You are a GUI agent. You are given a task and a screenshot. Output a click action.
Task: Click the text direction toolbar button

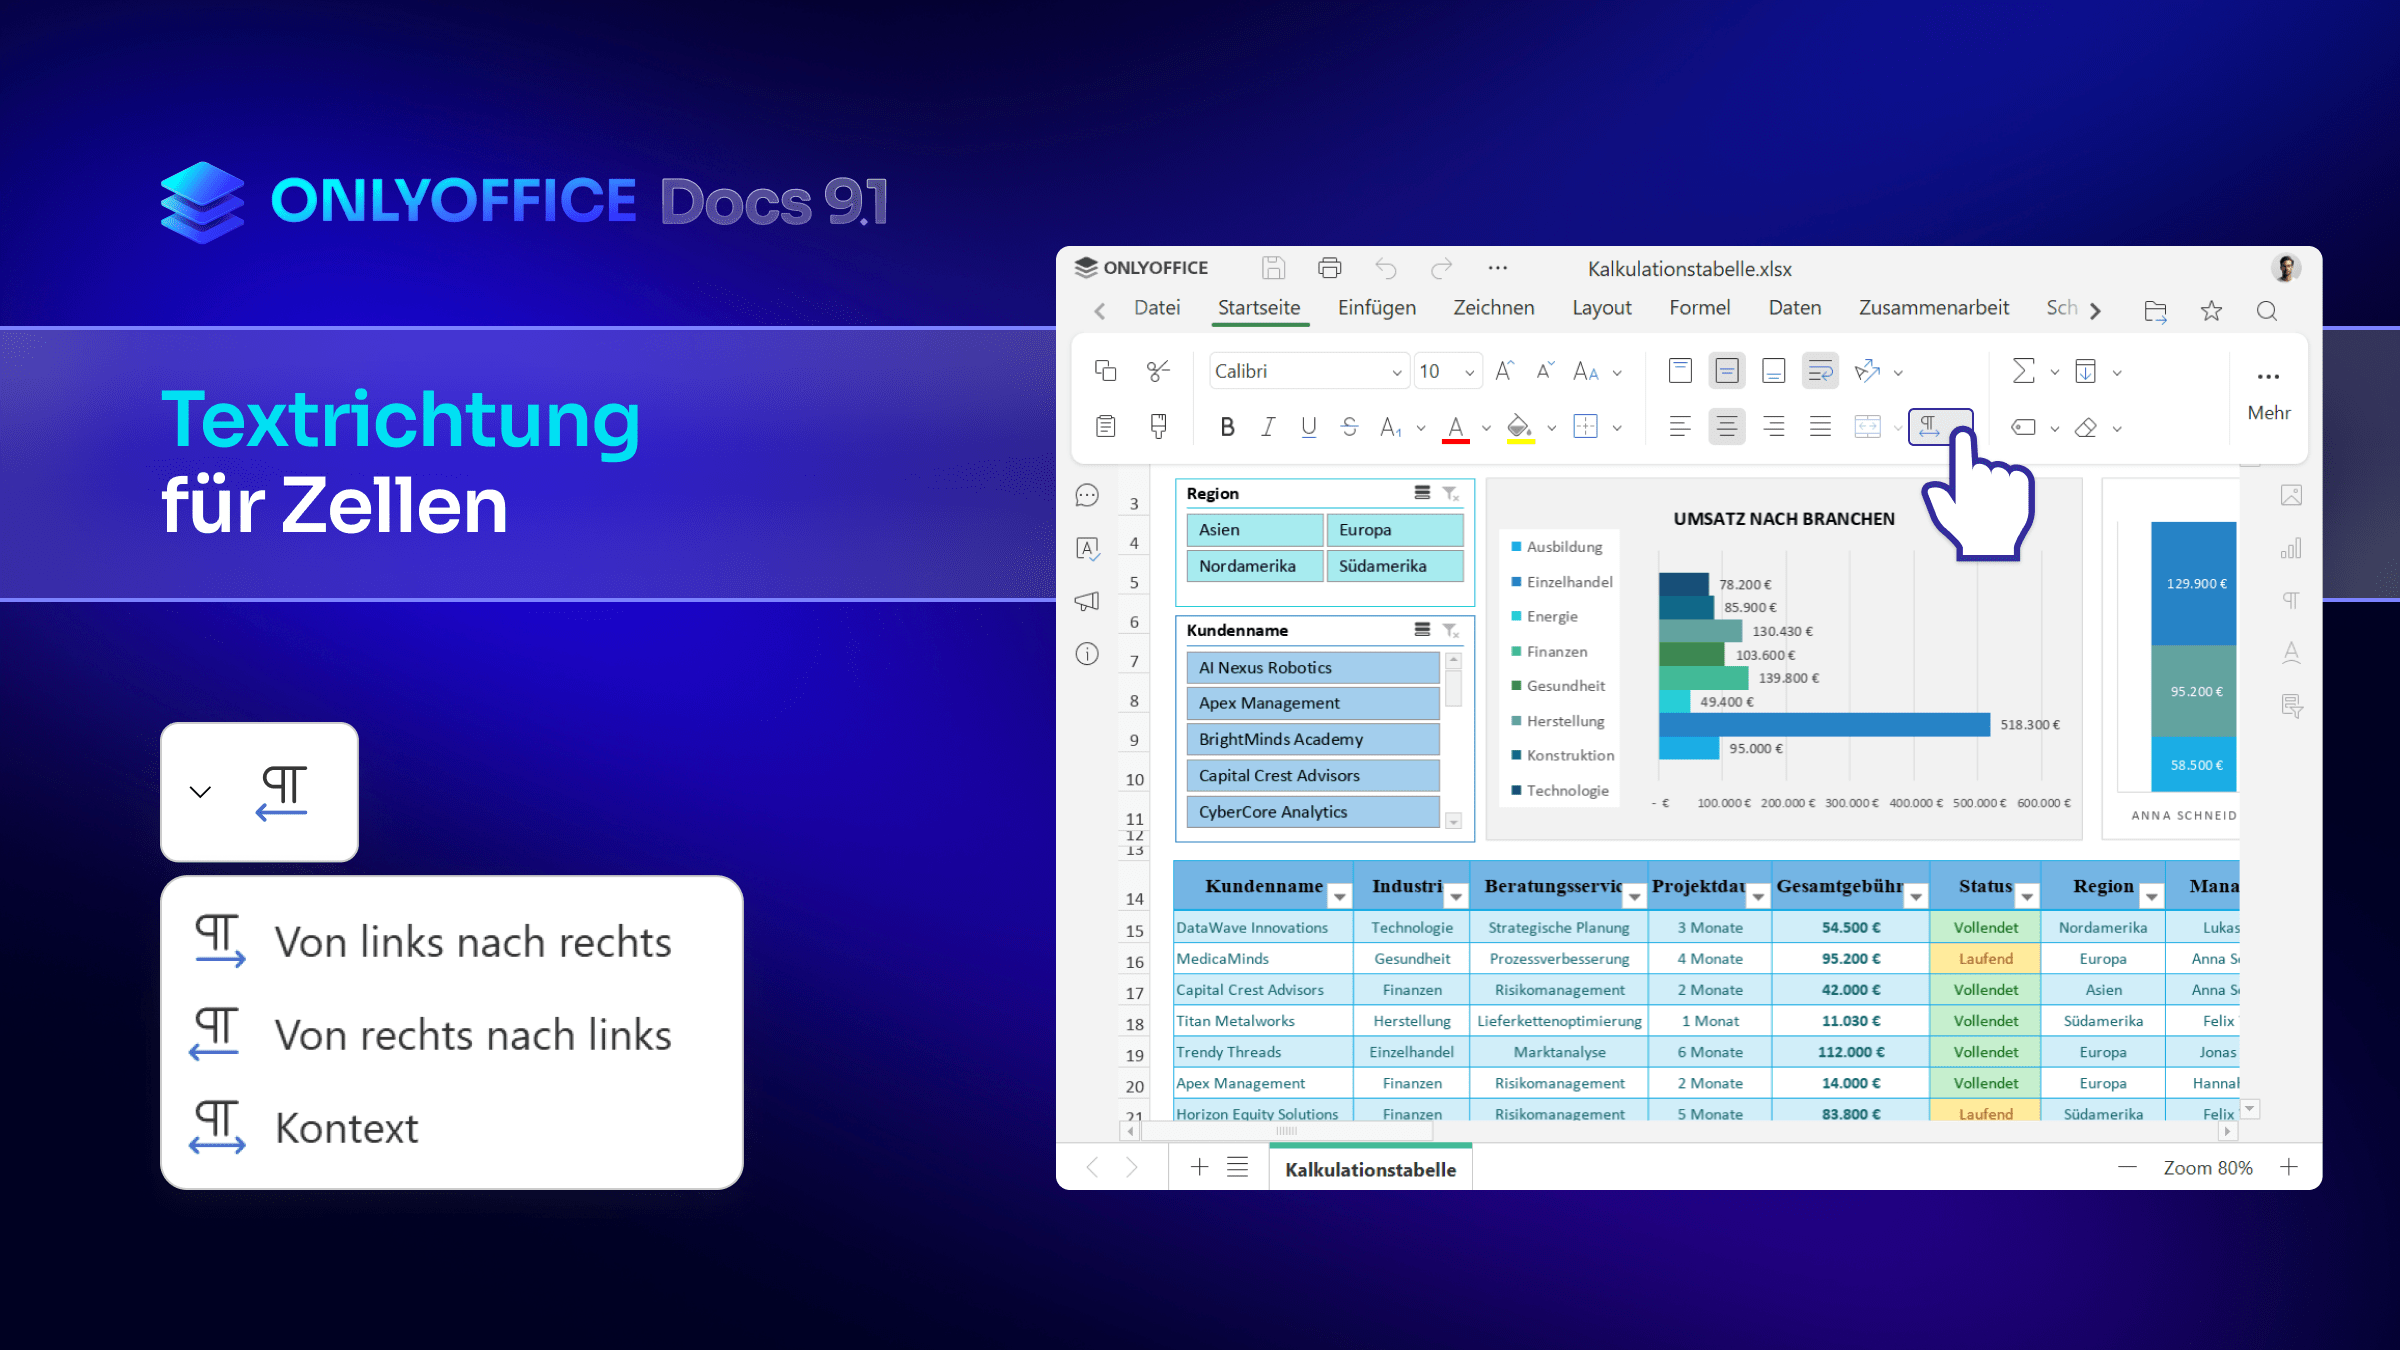(x=1930, y=427)
